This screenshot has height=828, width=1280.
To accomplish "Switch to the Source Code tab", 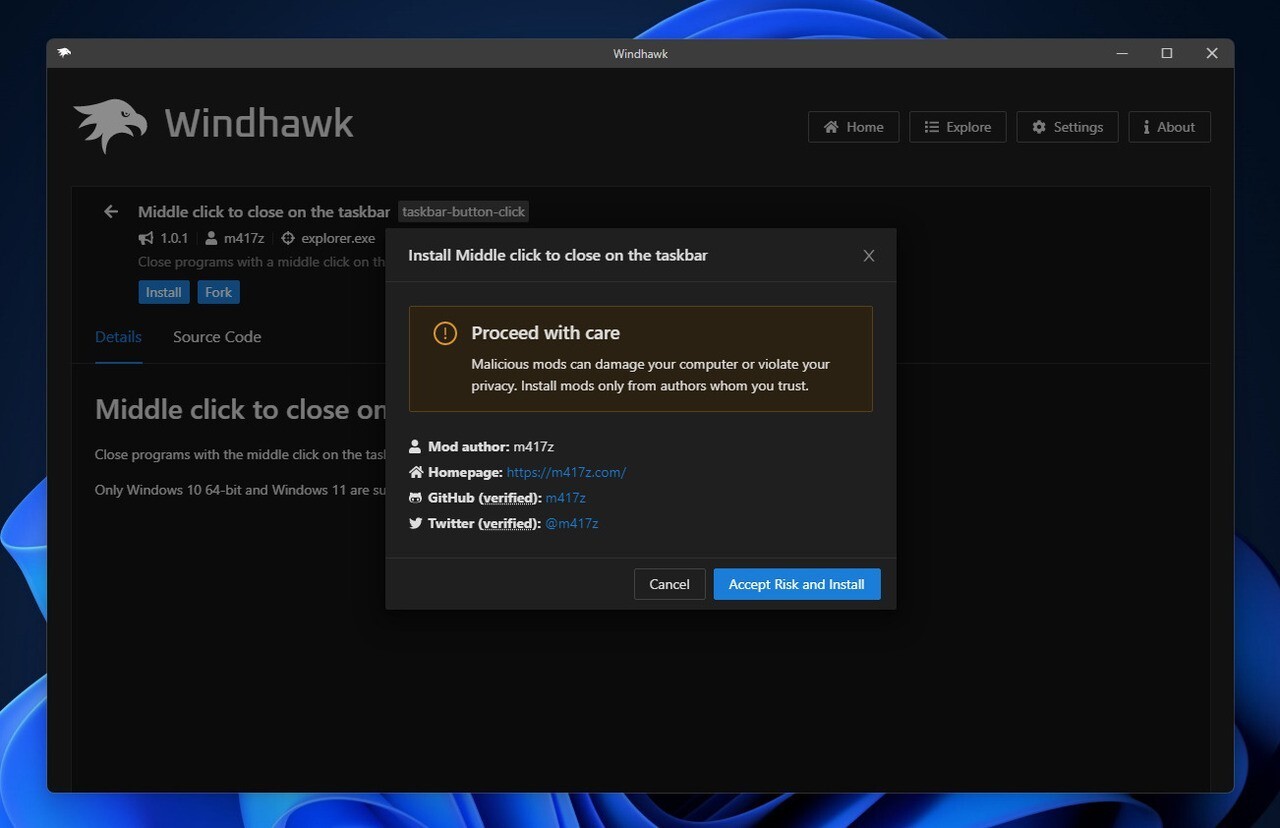I will (x=217, y=337).
